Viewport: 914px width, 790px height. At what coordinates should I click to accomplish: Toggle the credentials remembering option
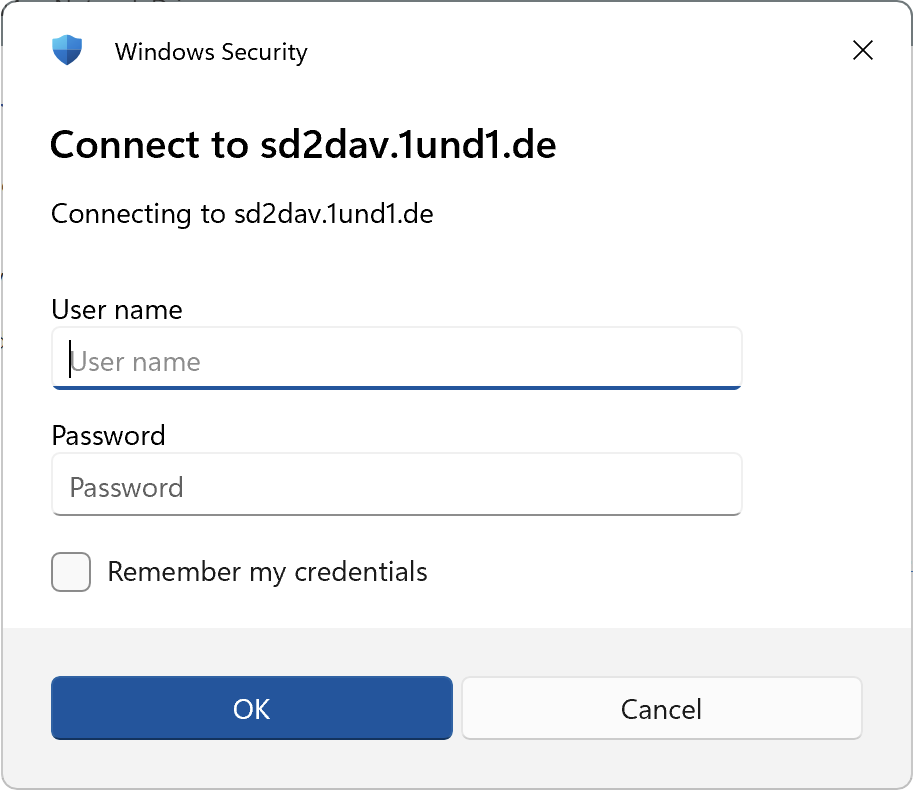coord(70,572)
